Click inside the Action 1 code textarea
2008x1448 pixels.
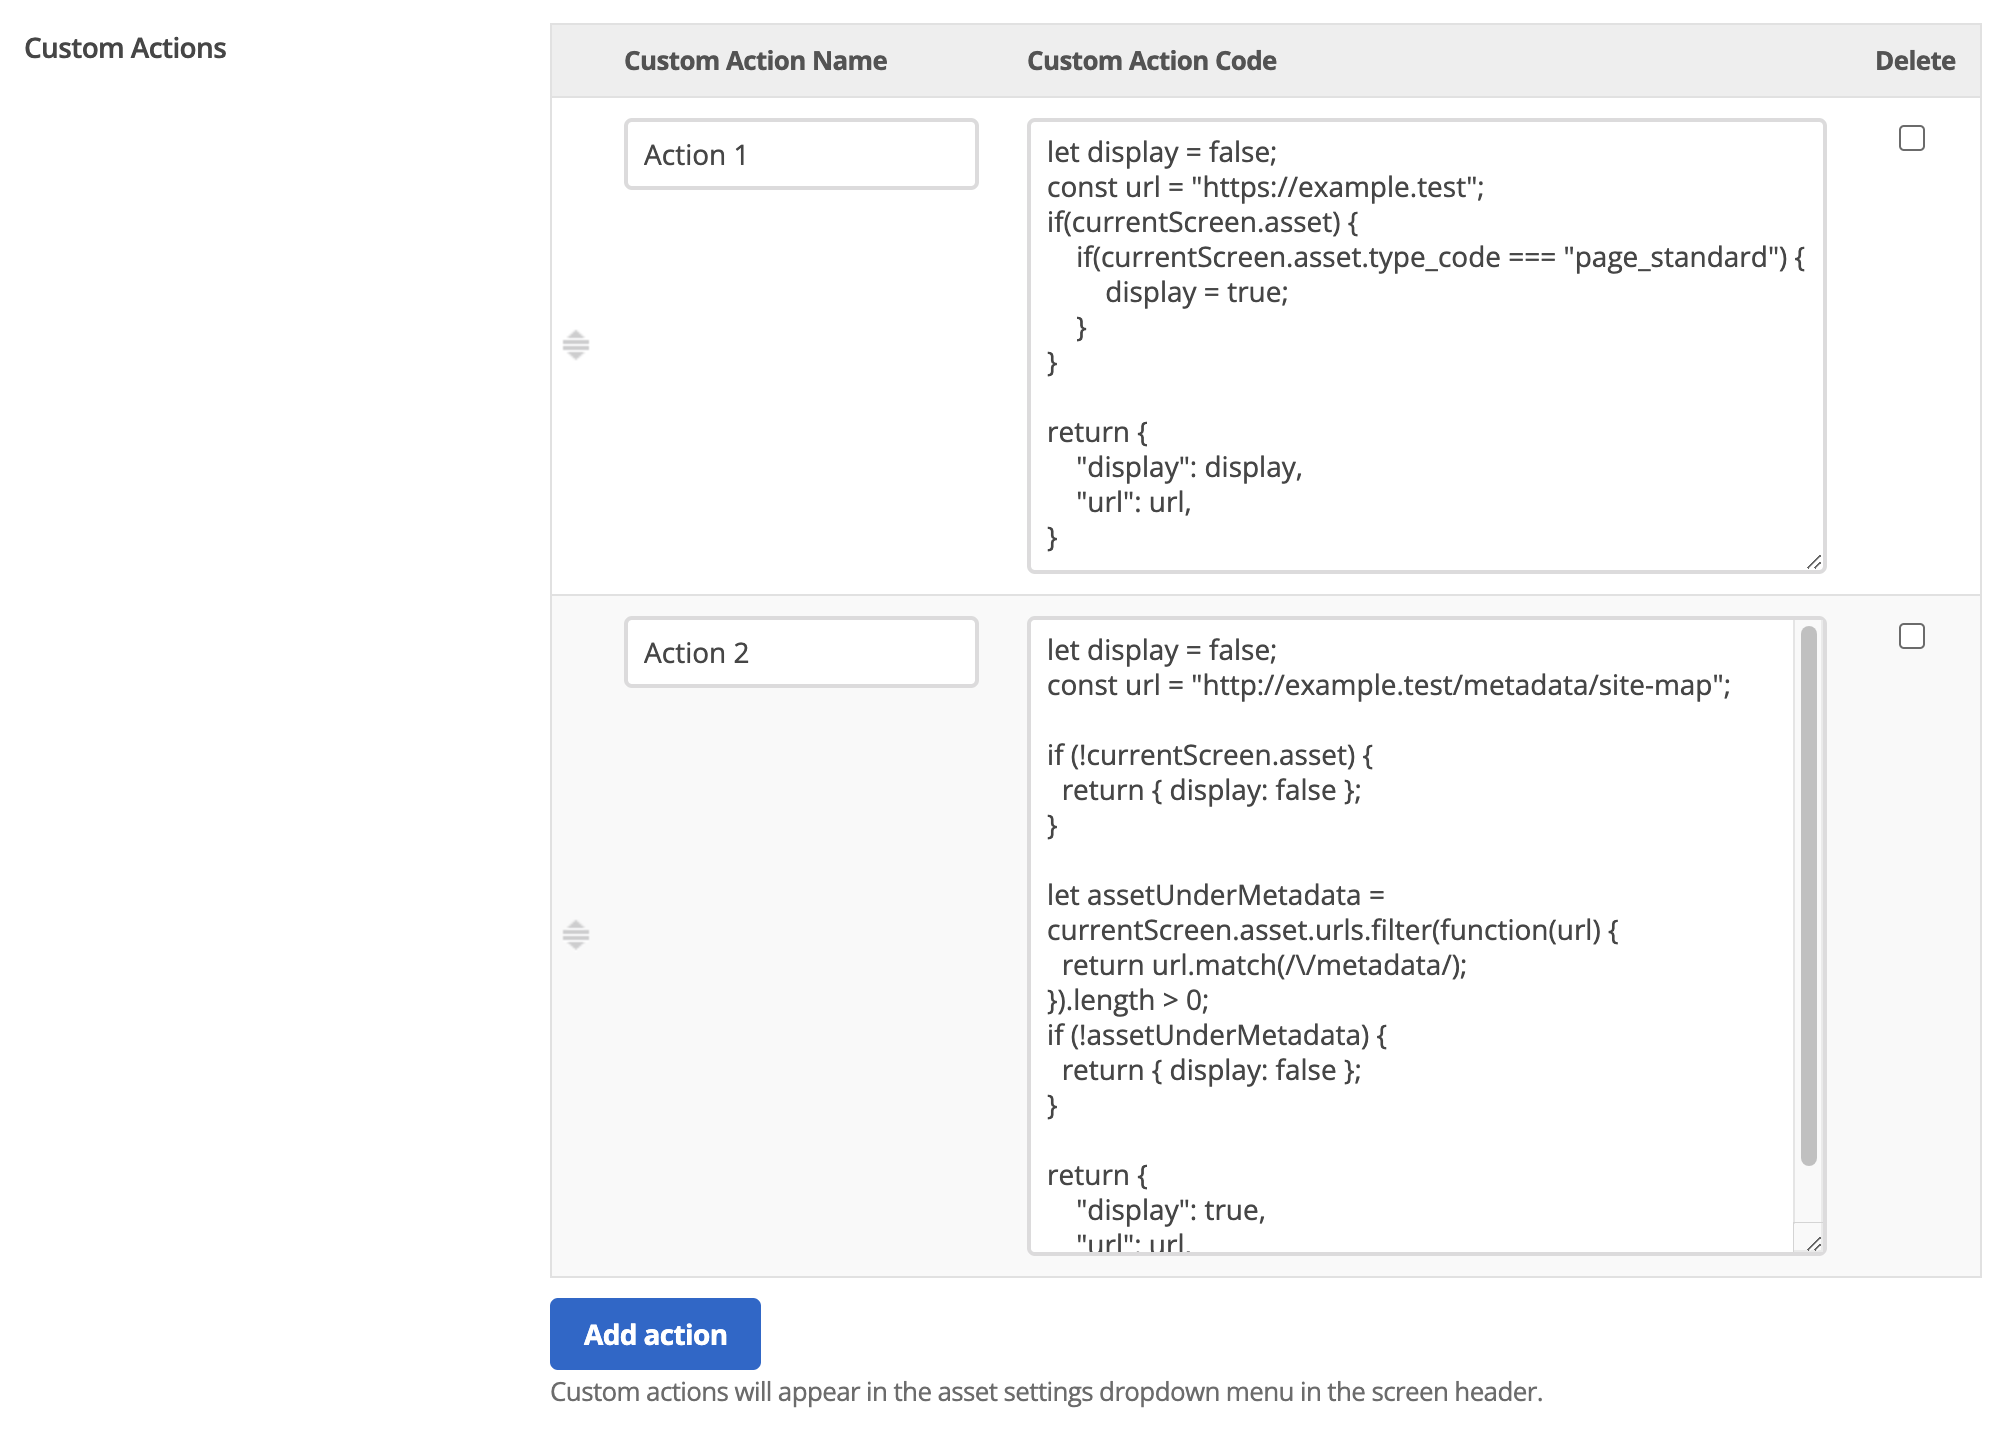1426,346
